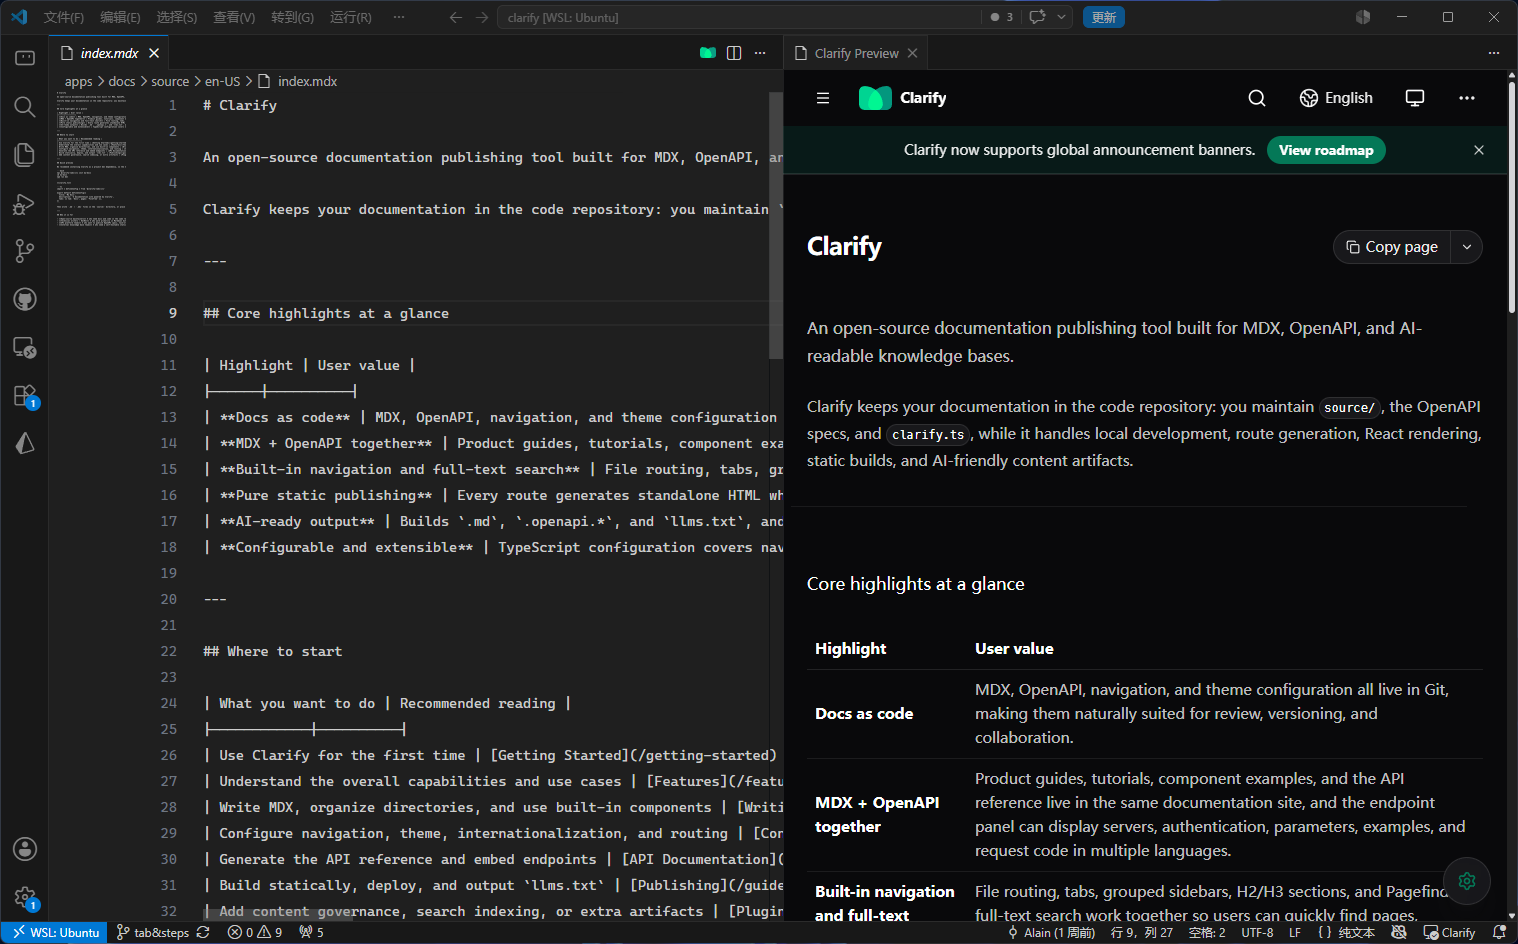Open the command center clarify [WSL: Ubuntu]
The height and width of the screenshot is (944, 1518).
click(739, 17)
